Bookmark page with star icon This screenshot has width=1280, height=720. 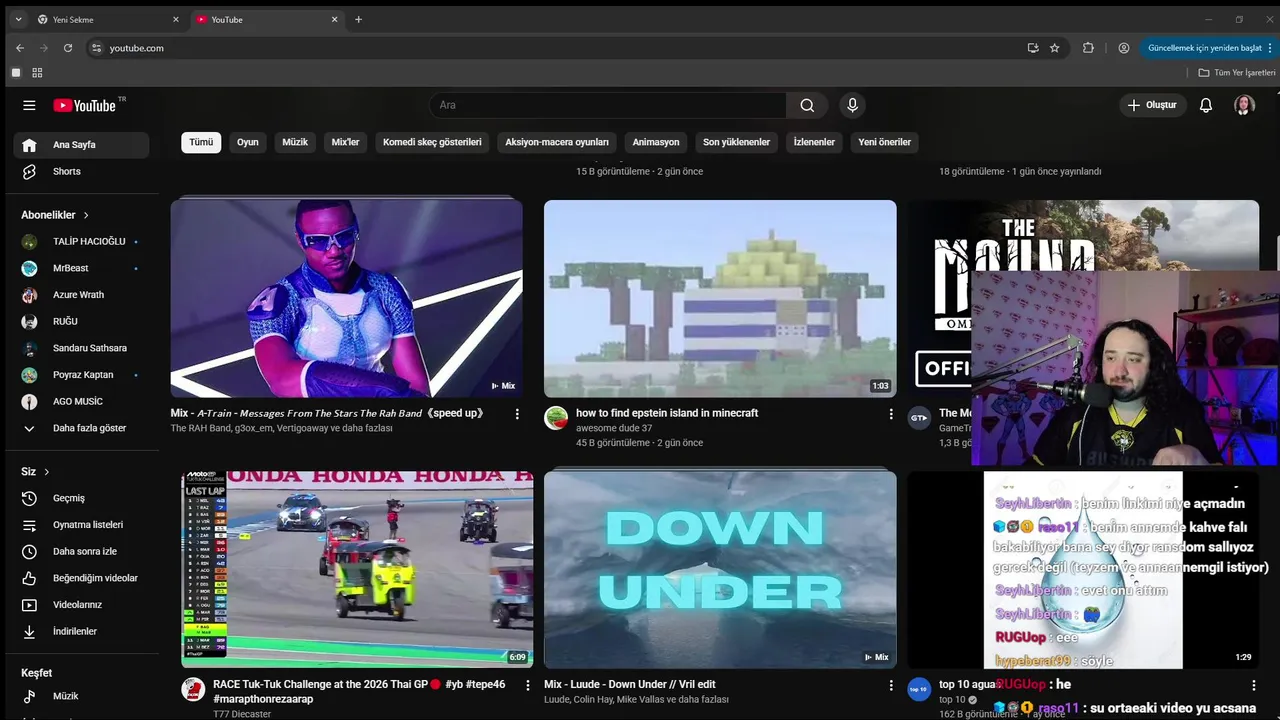pos(1054,48)
